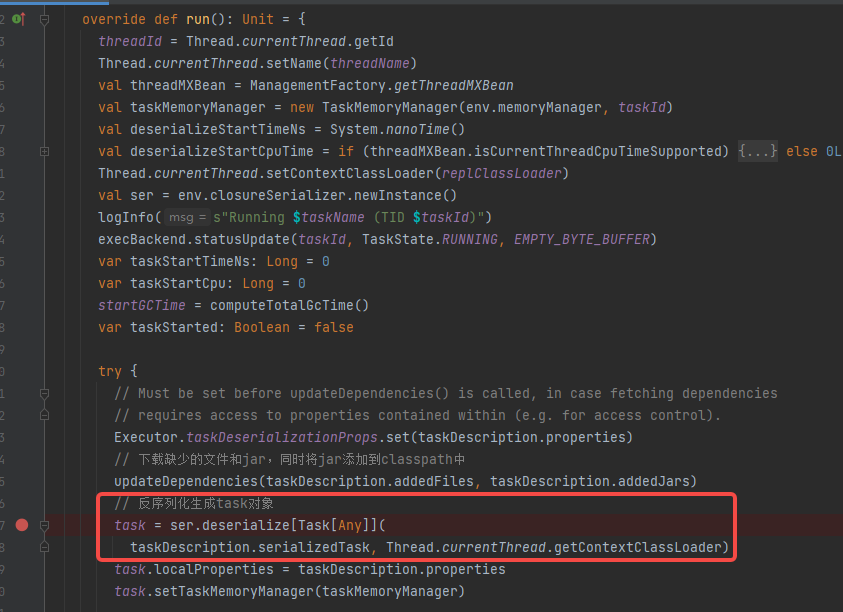Click 'getId' on the threadId line
This screenshot has height=612, width=843.
coord(373,41)
